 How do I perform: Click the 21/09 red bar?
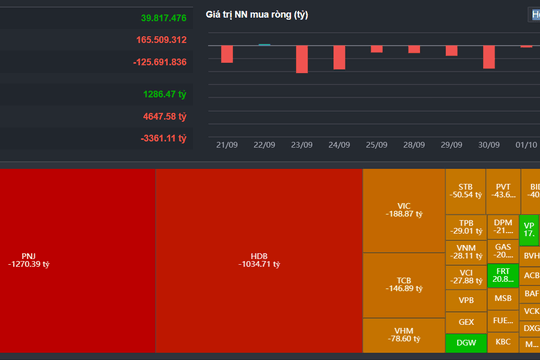(x=227, y=54)
